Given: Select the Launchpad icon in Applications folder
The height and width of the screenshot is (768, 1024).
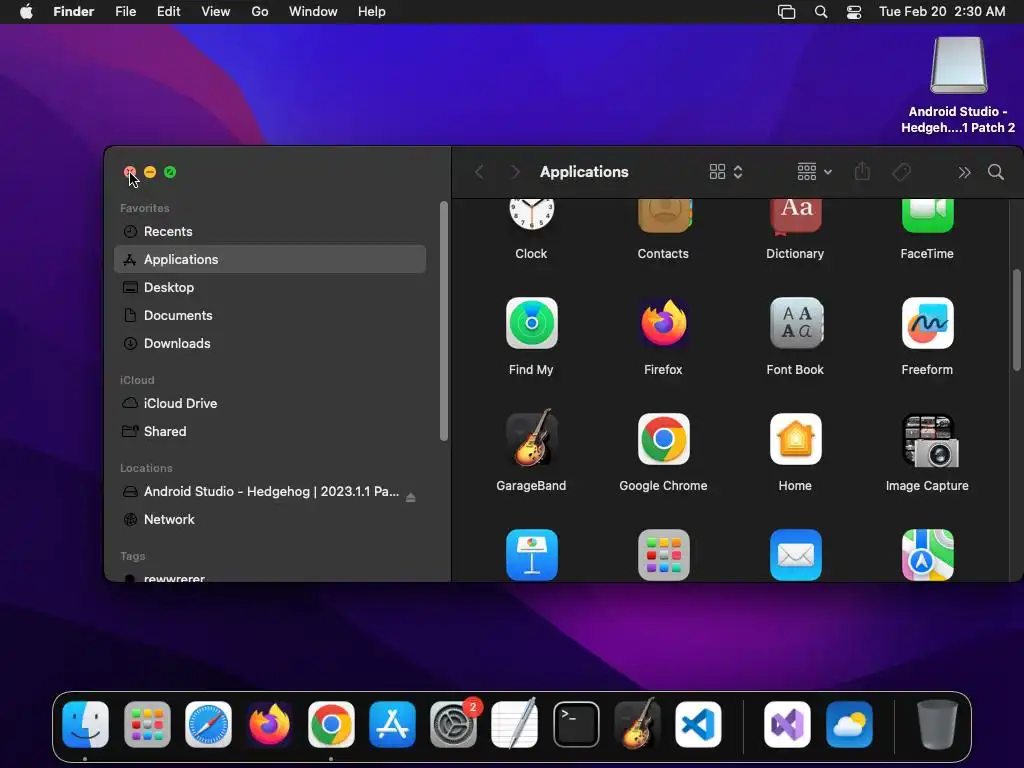Looking at the screenshot, I should click(664, 554).
